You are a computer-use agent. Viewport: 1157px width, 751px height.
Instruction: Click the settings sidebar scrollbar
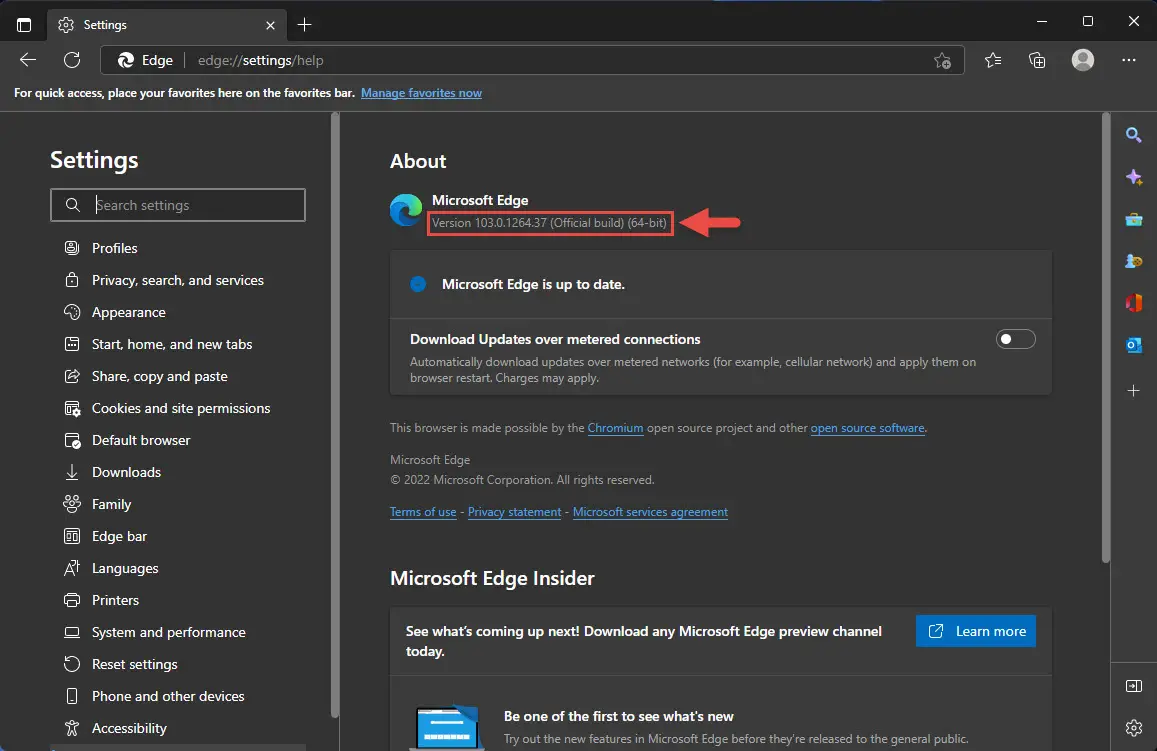click(x=335, y=415)
